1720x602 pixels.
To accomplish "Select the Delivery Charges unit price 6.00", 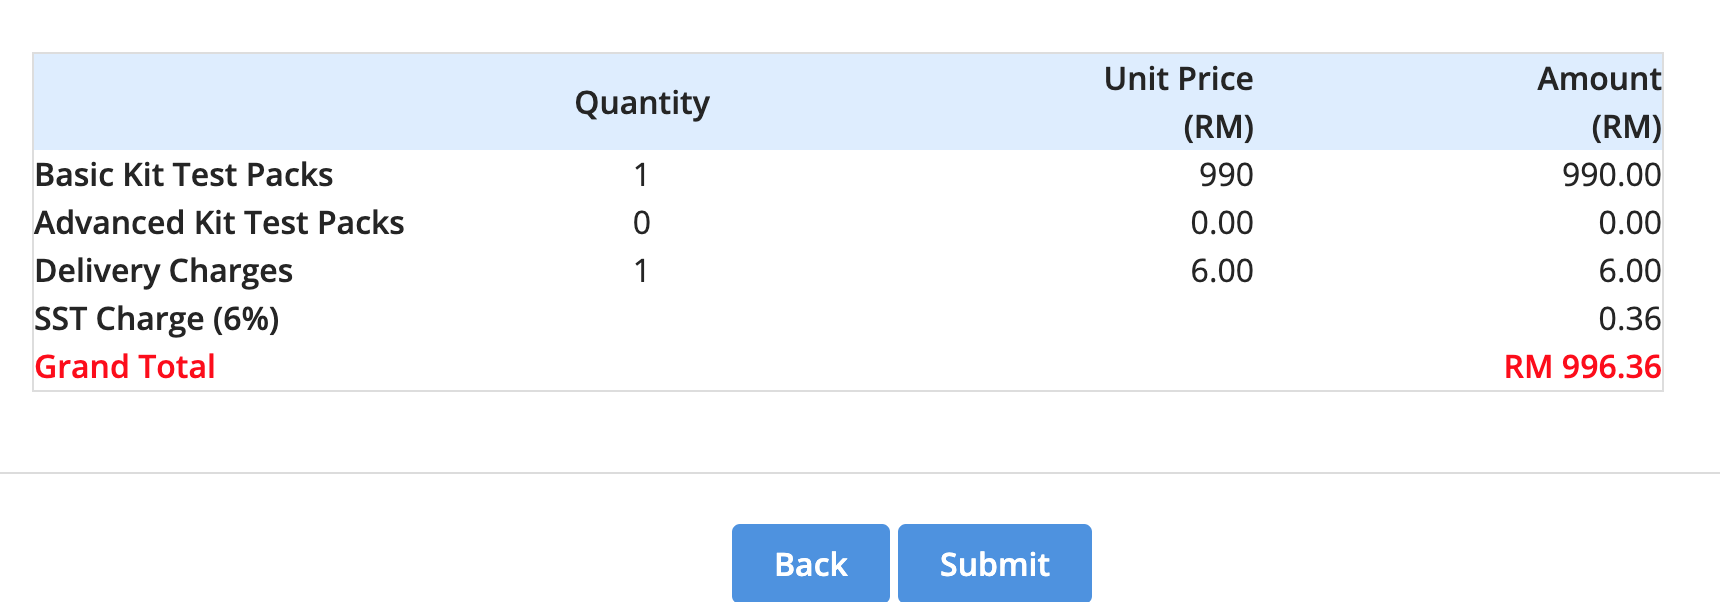I will [1221, 271].
